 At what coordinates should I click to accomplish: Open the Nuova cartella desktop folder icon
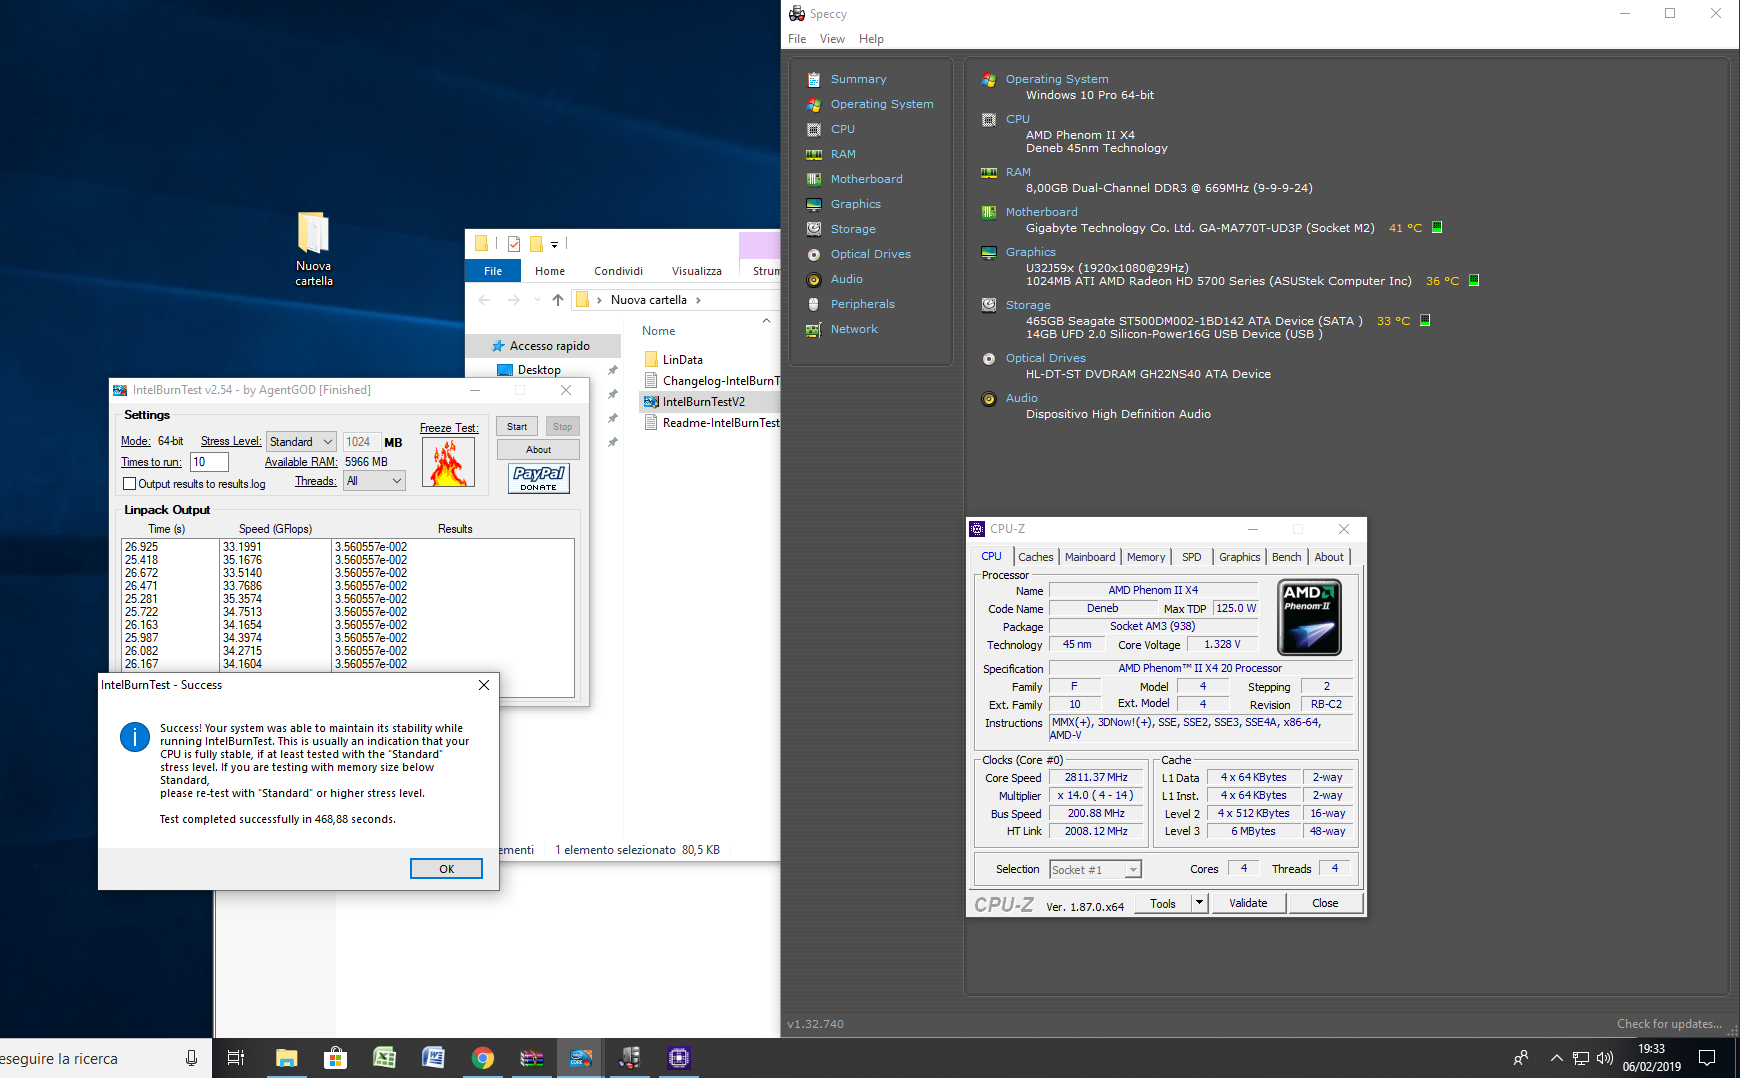click(313, 248)
